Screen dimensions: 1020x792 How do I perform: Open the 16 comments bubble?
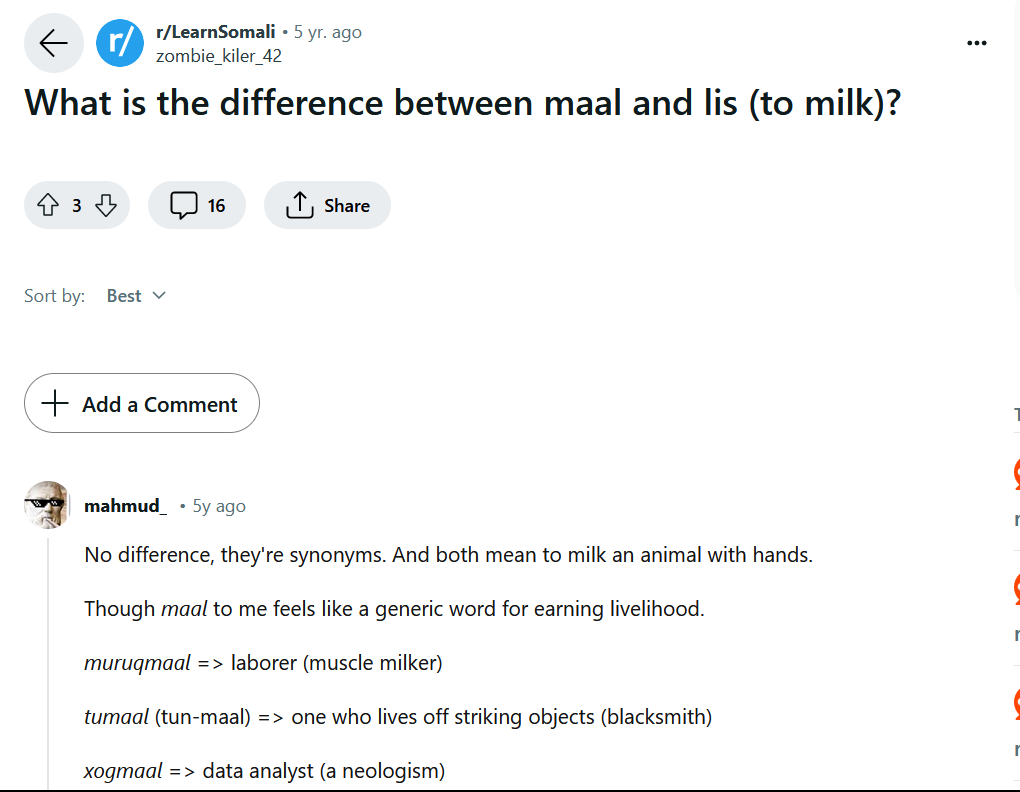coord(197,206)
